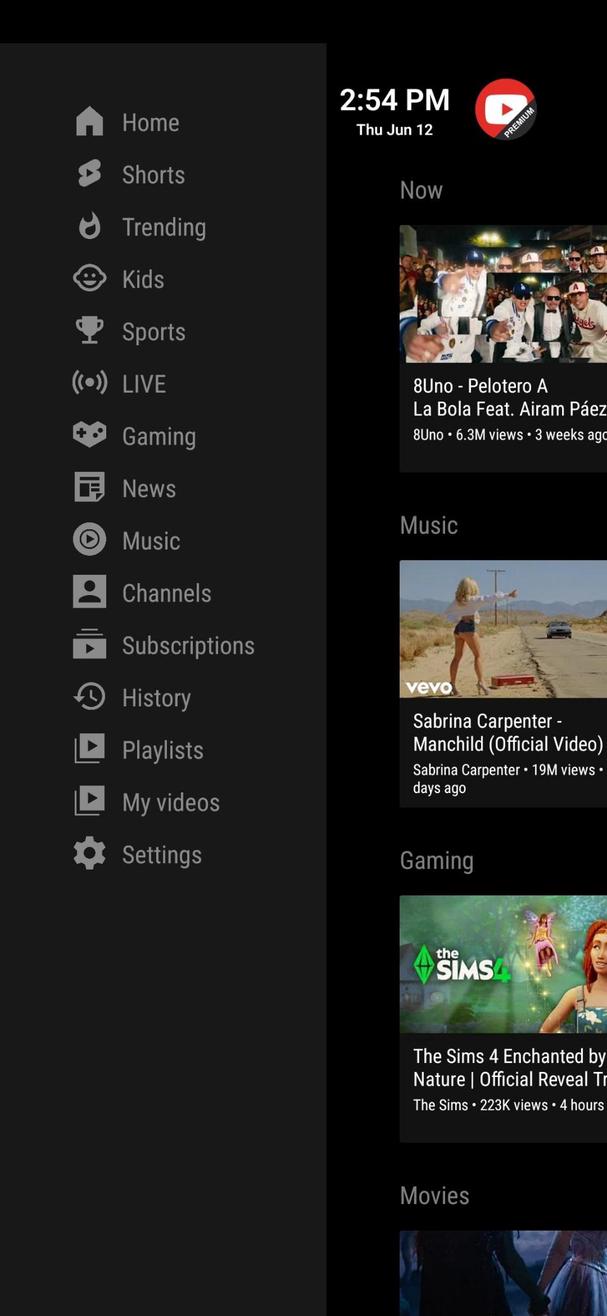Click the Shorts logo icon
This screenshot has width=607, height=1316.
[89, 174]
